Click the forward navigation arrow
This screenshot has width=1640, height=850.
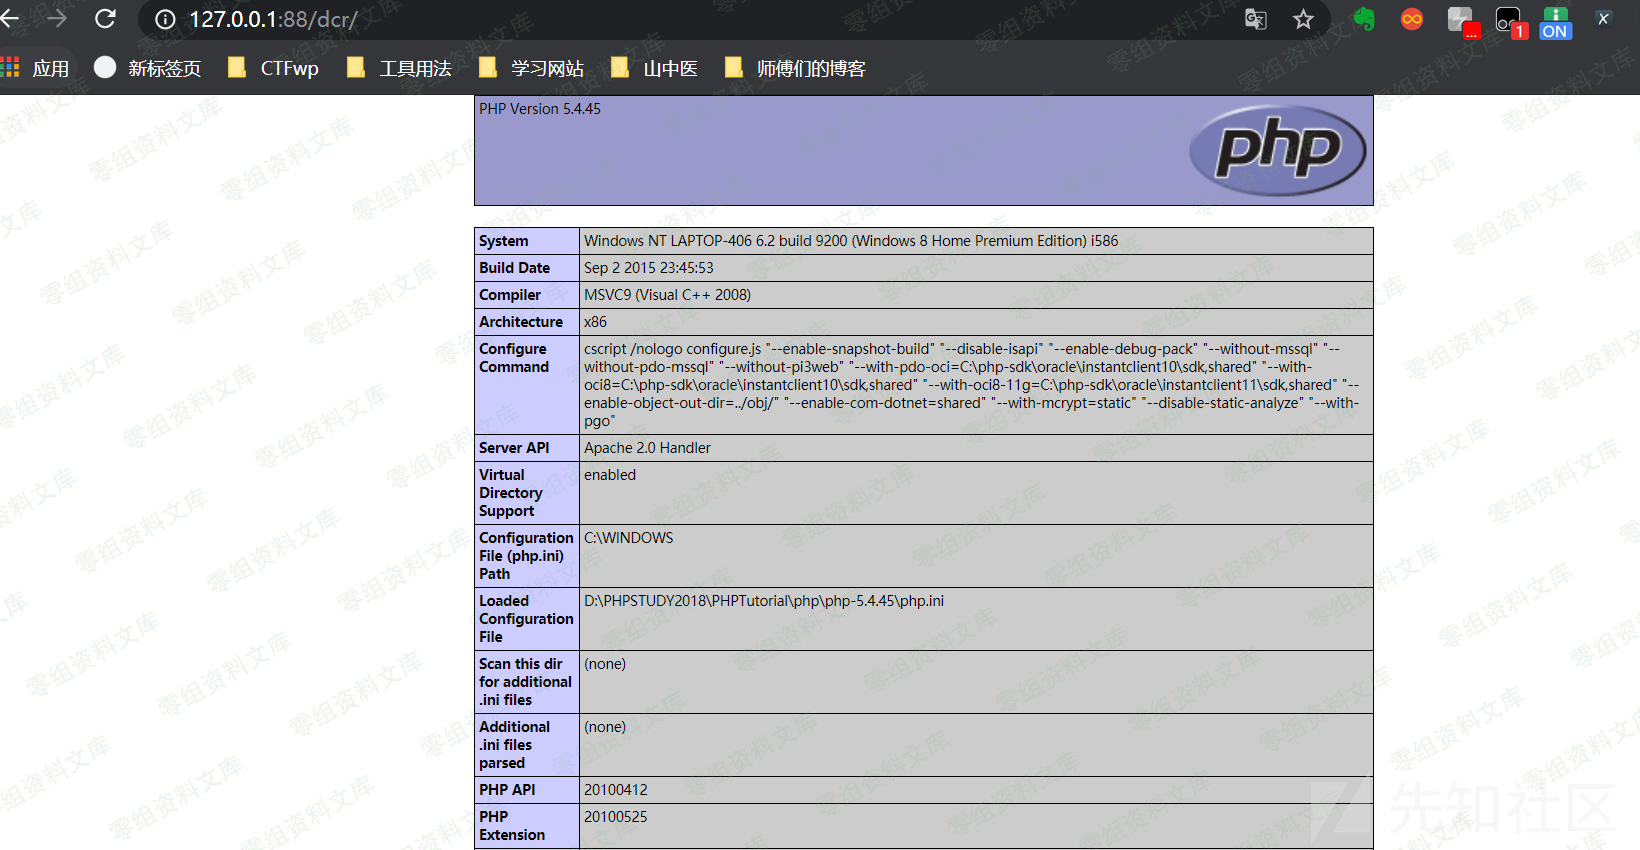pyautogui.click(x=57, y=19)
